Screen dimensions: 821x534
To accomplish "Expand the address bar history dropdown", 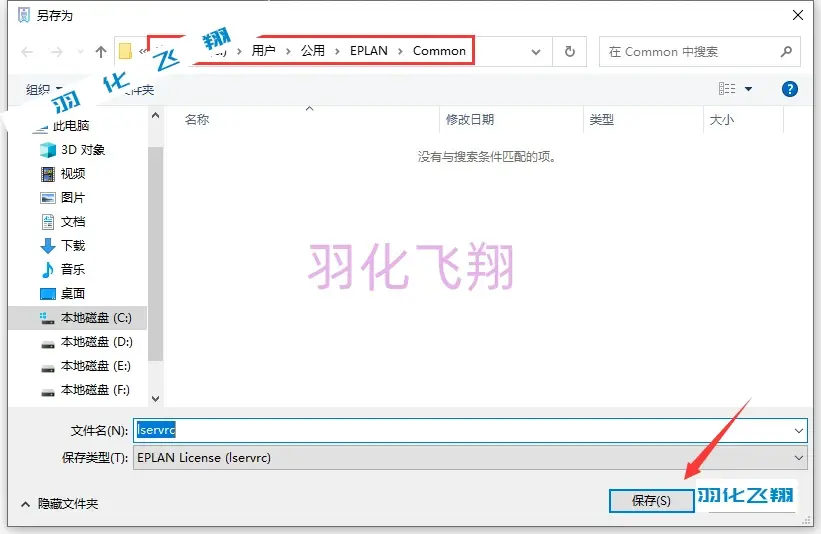I will tap(536, 51).
